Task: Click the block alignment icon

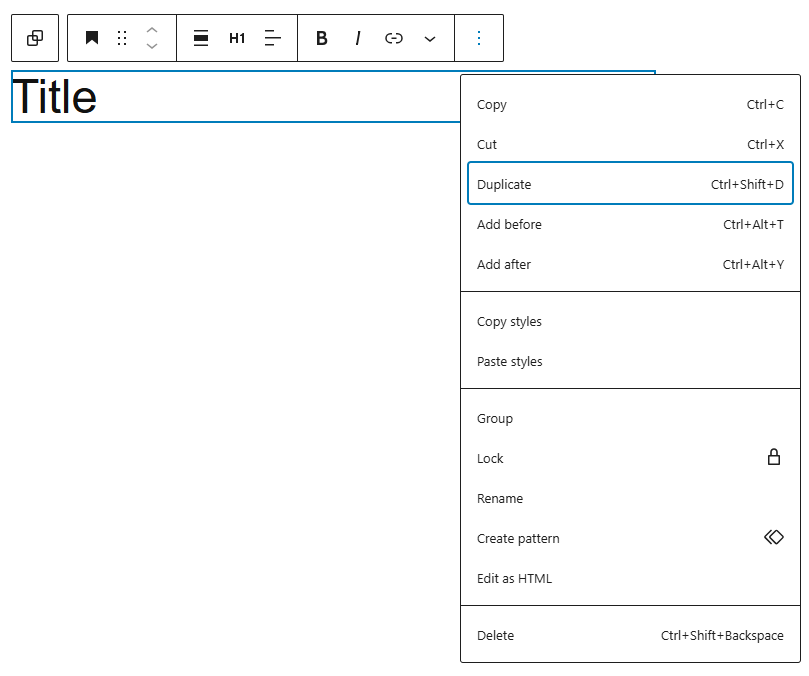Action: (200, 38)
